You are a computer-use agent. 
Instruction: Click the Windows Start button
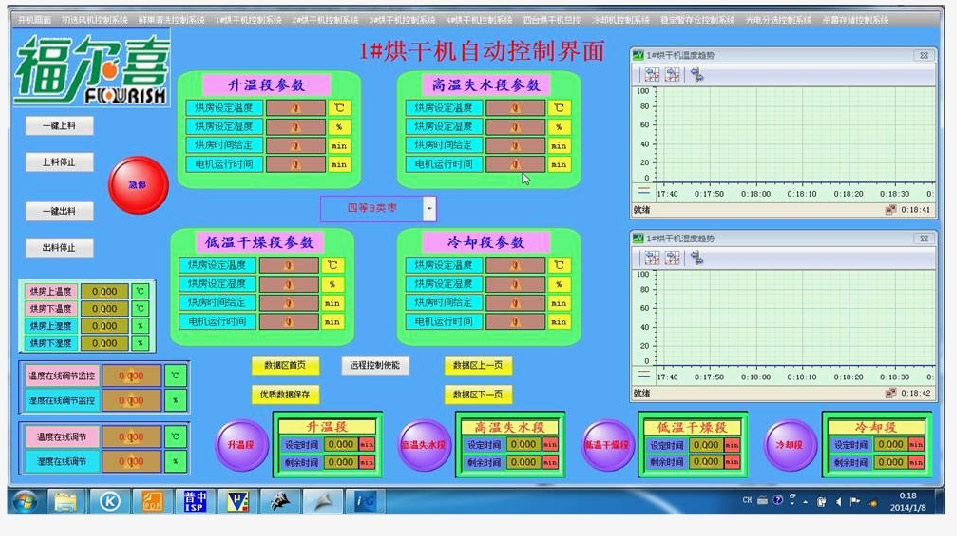click(25, 500)
